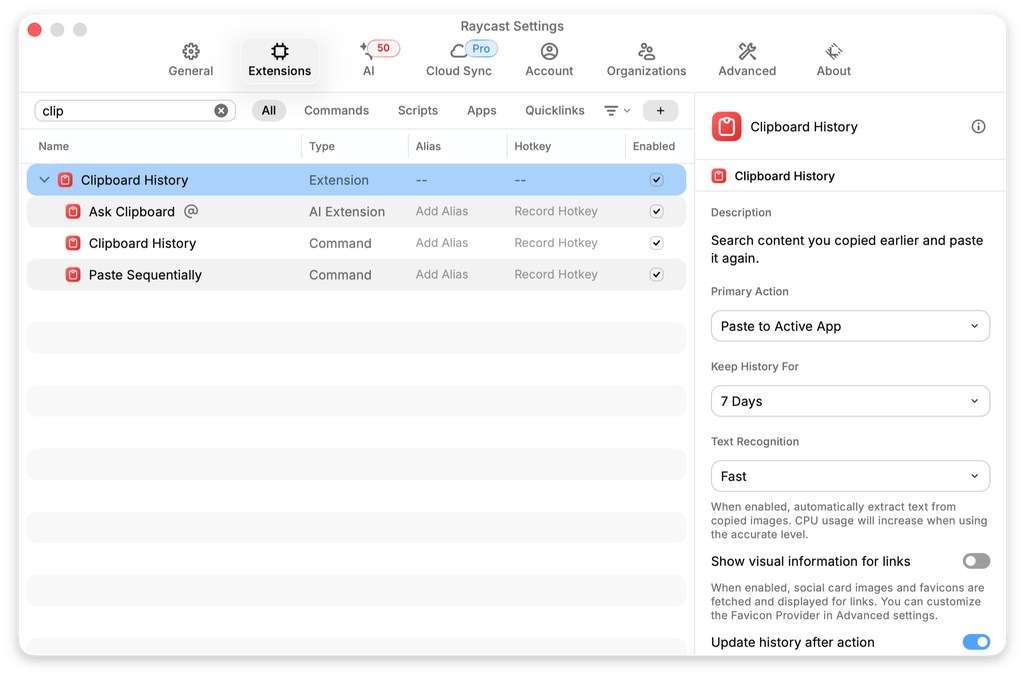The image size is (1024, 677).
Task: Turn off Update history after action
Action: coord(976,642)
